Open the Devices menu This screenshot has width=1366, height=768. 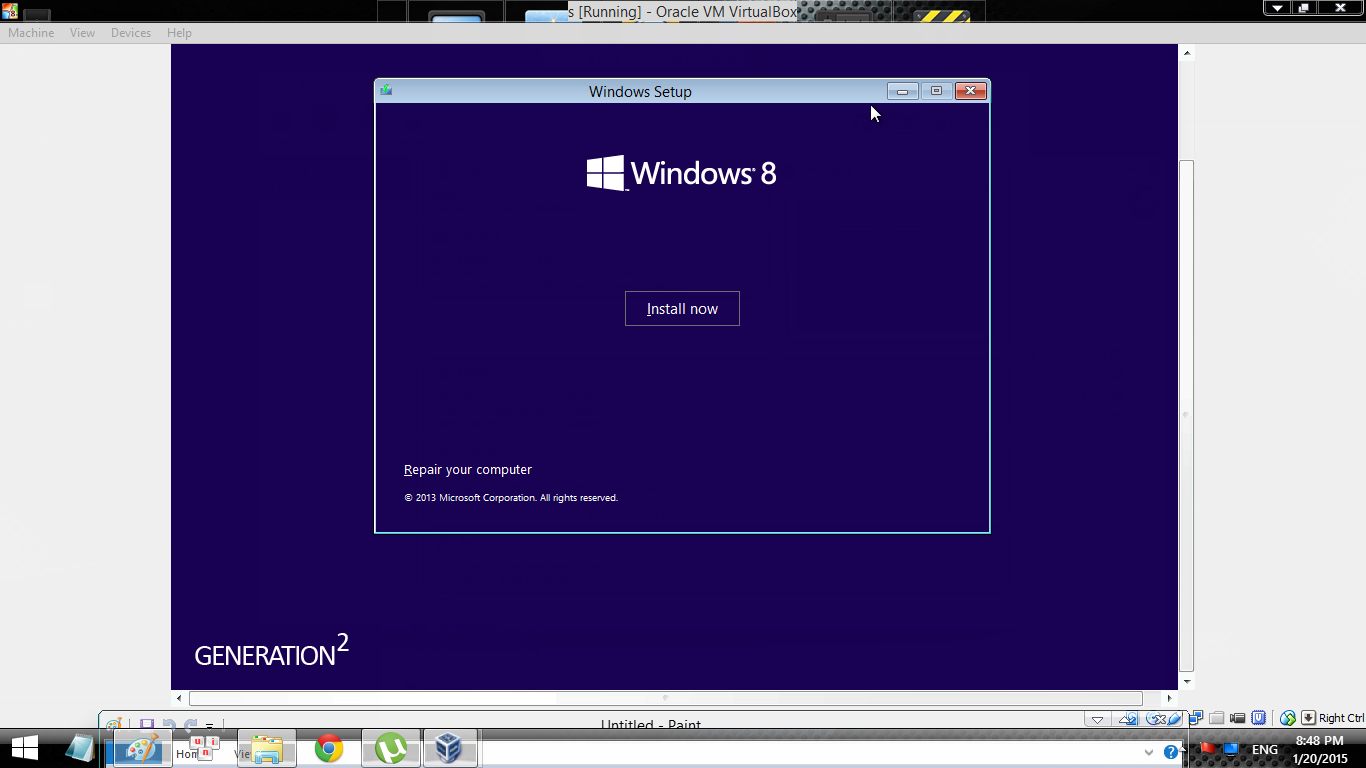point(131,33)
